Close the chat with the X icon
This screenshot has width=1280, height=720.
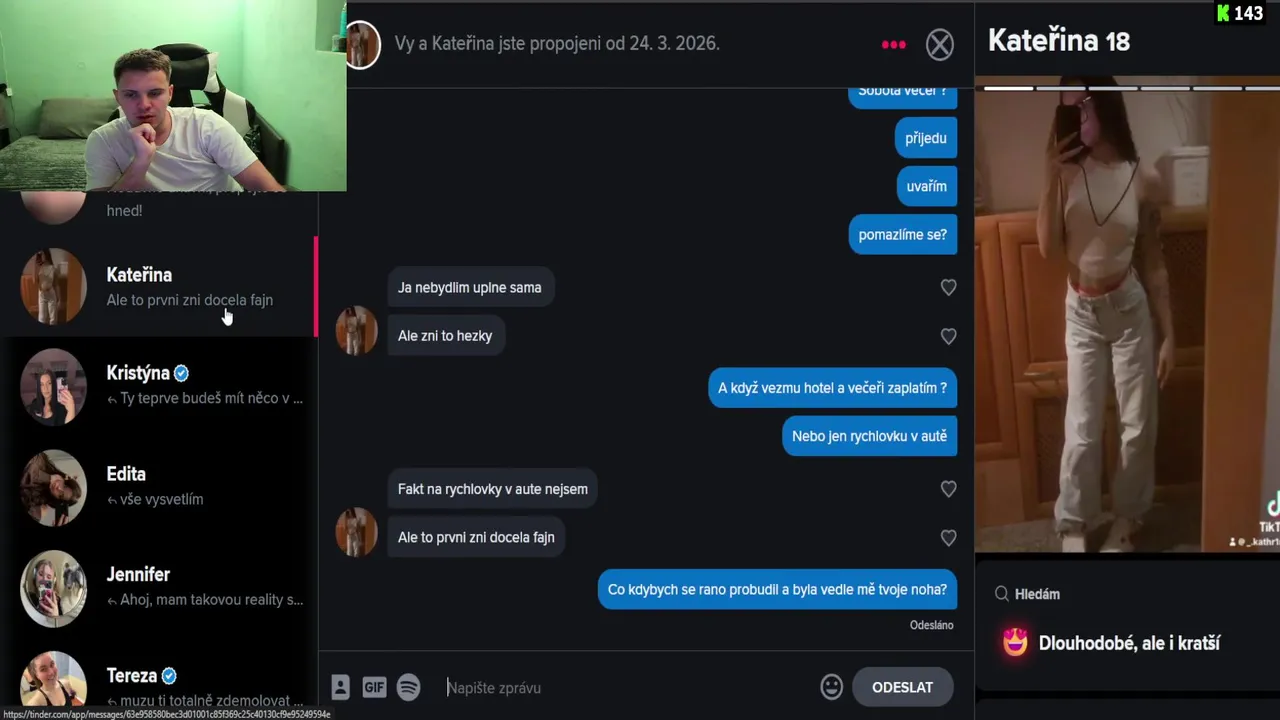[940, 44]
